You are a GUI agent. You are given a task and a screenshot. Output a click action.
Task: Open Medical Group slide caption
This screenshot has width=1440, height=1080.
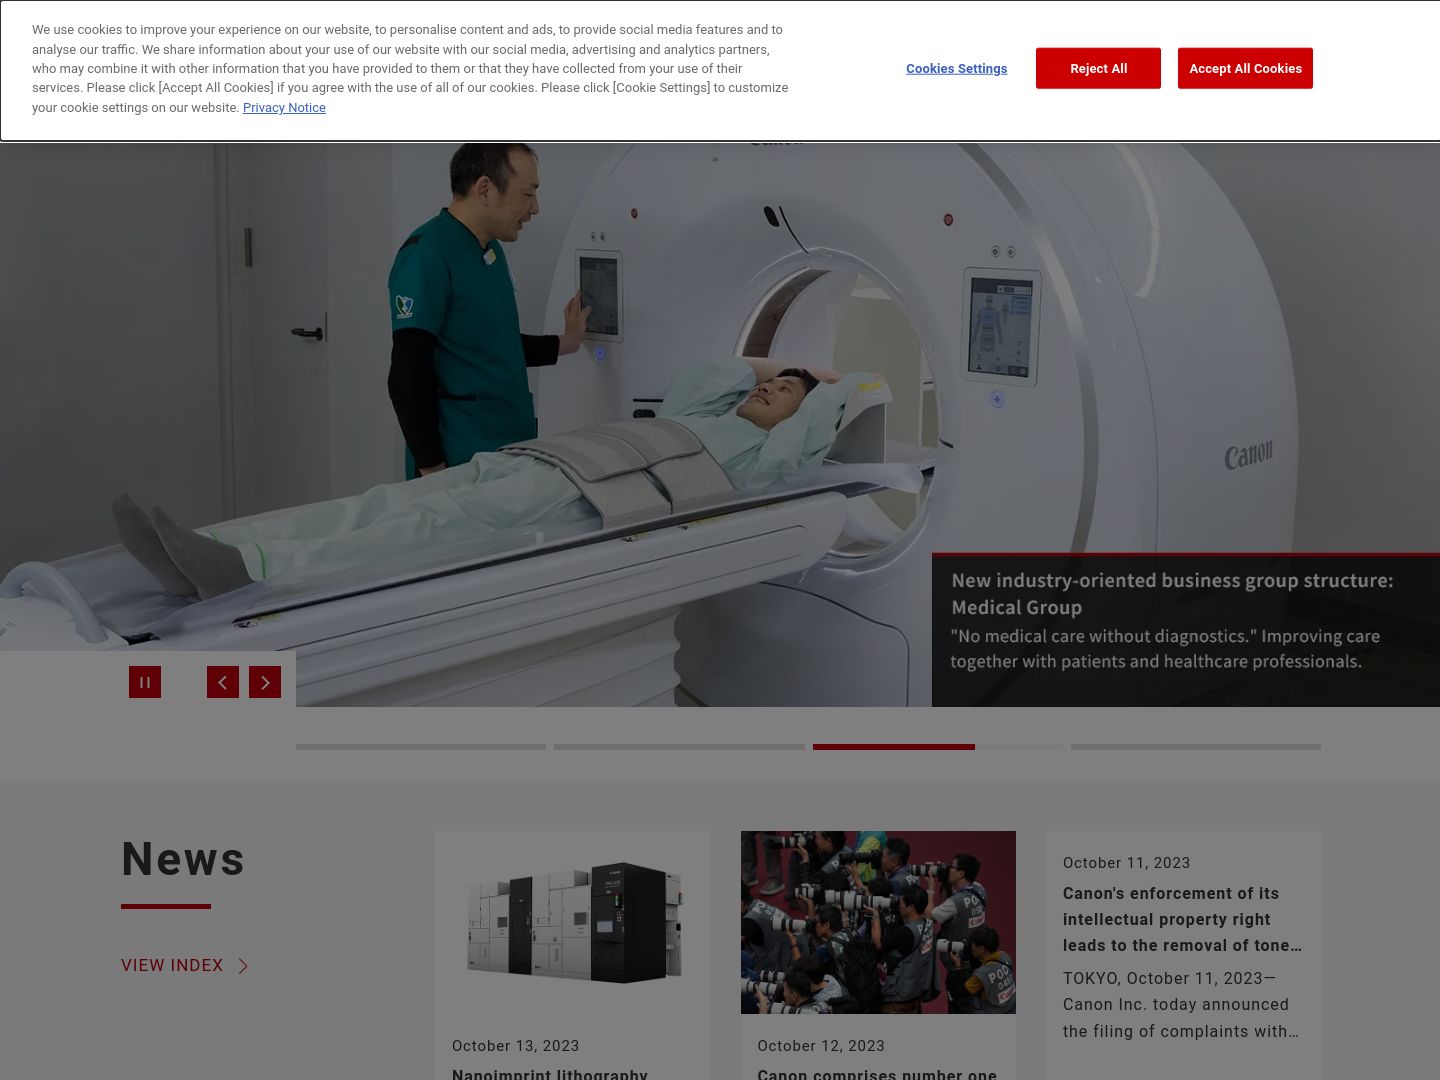tap(1171, 620)
